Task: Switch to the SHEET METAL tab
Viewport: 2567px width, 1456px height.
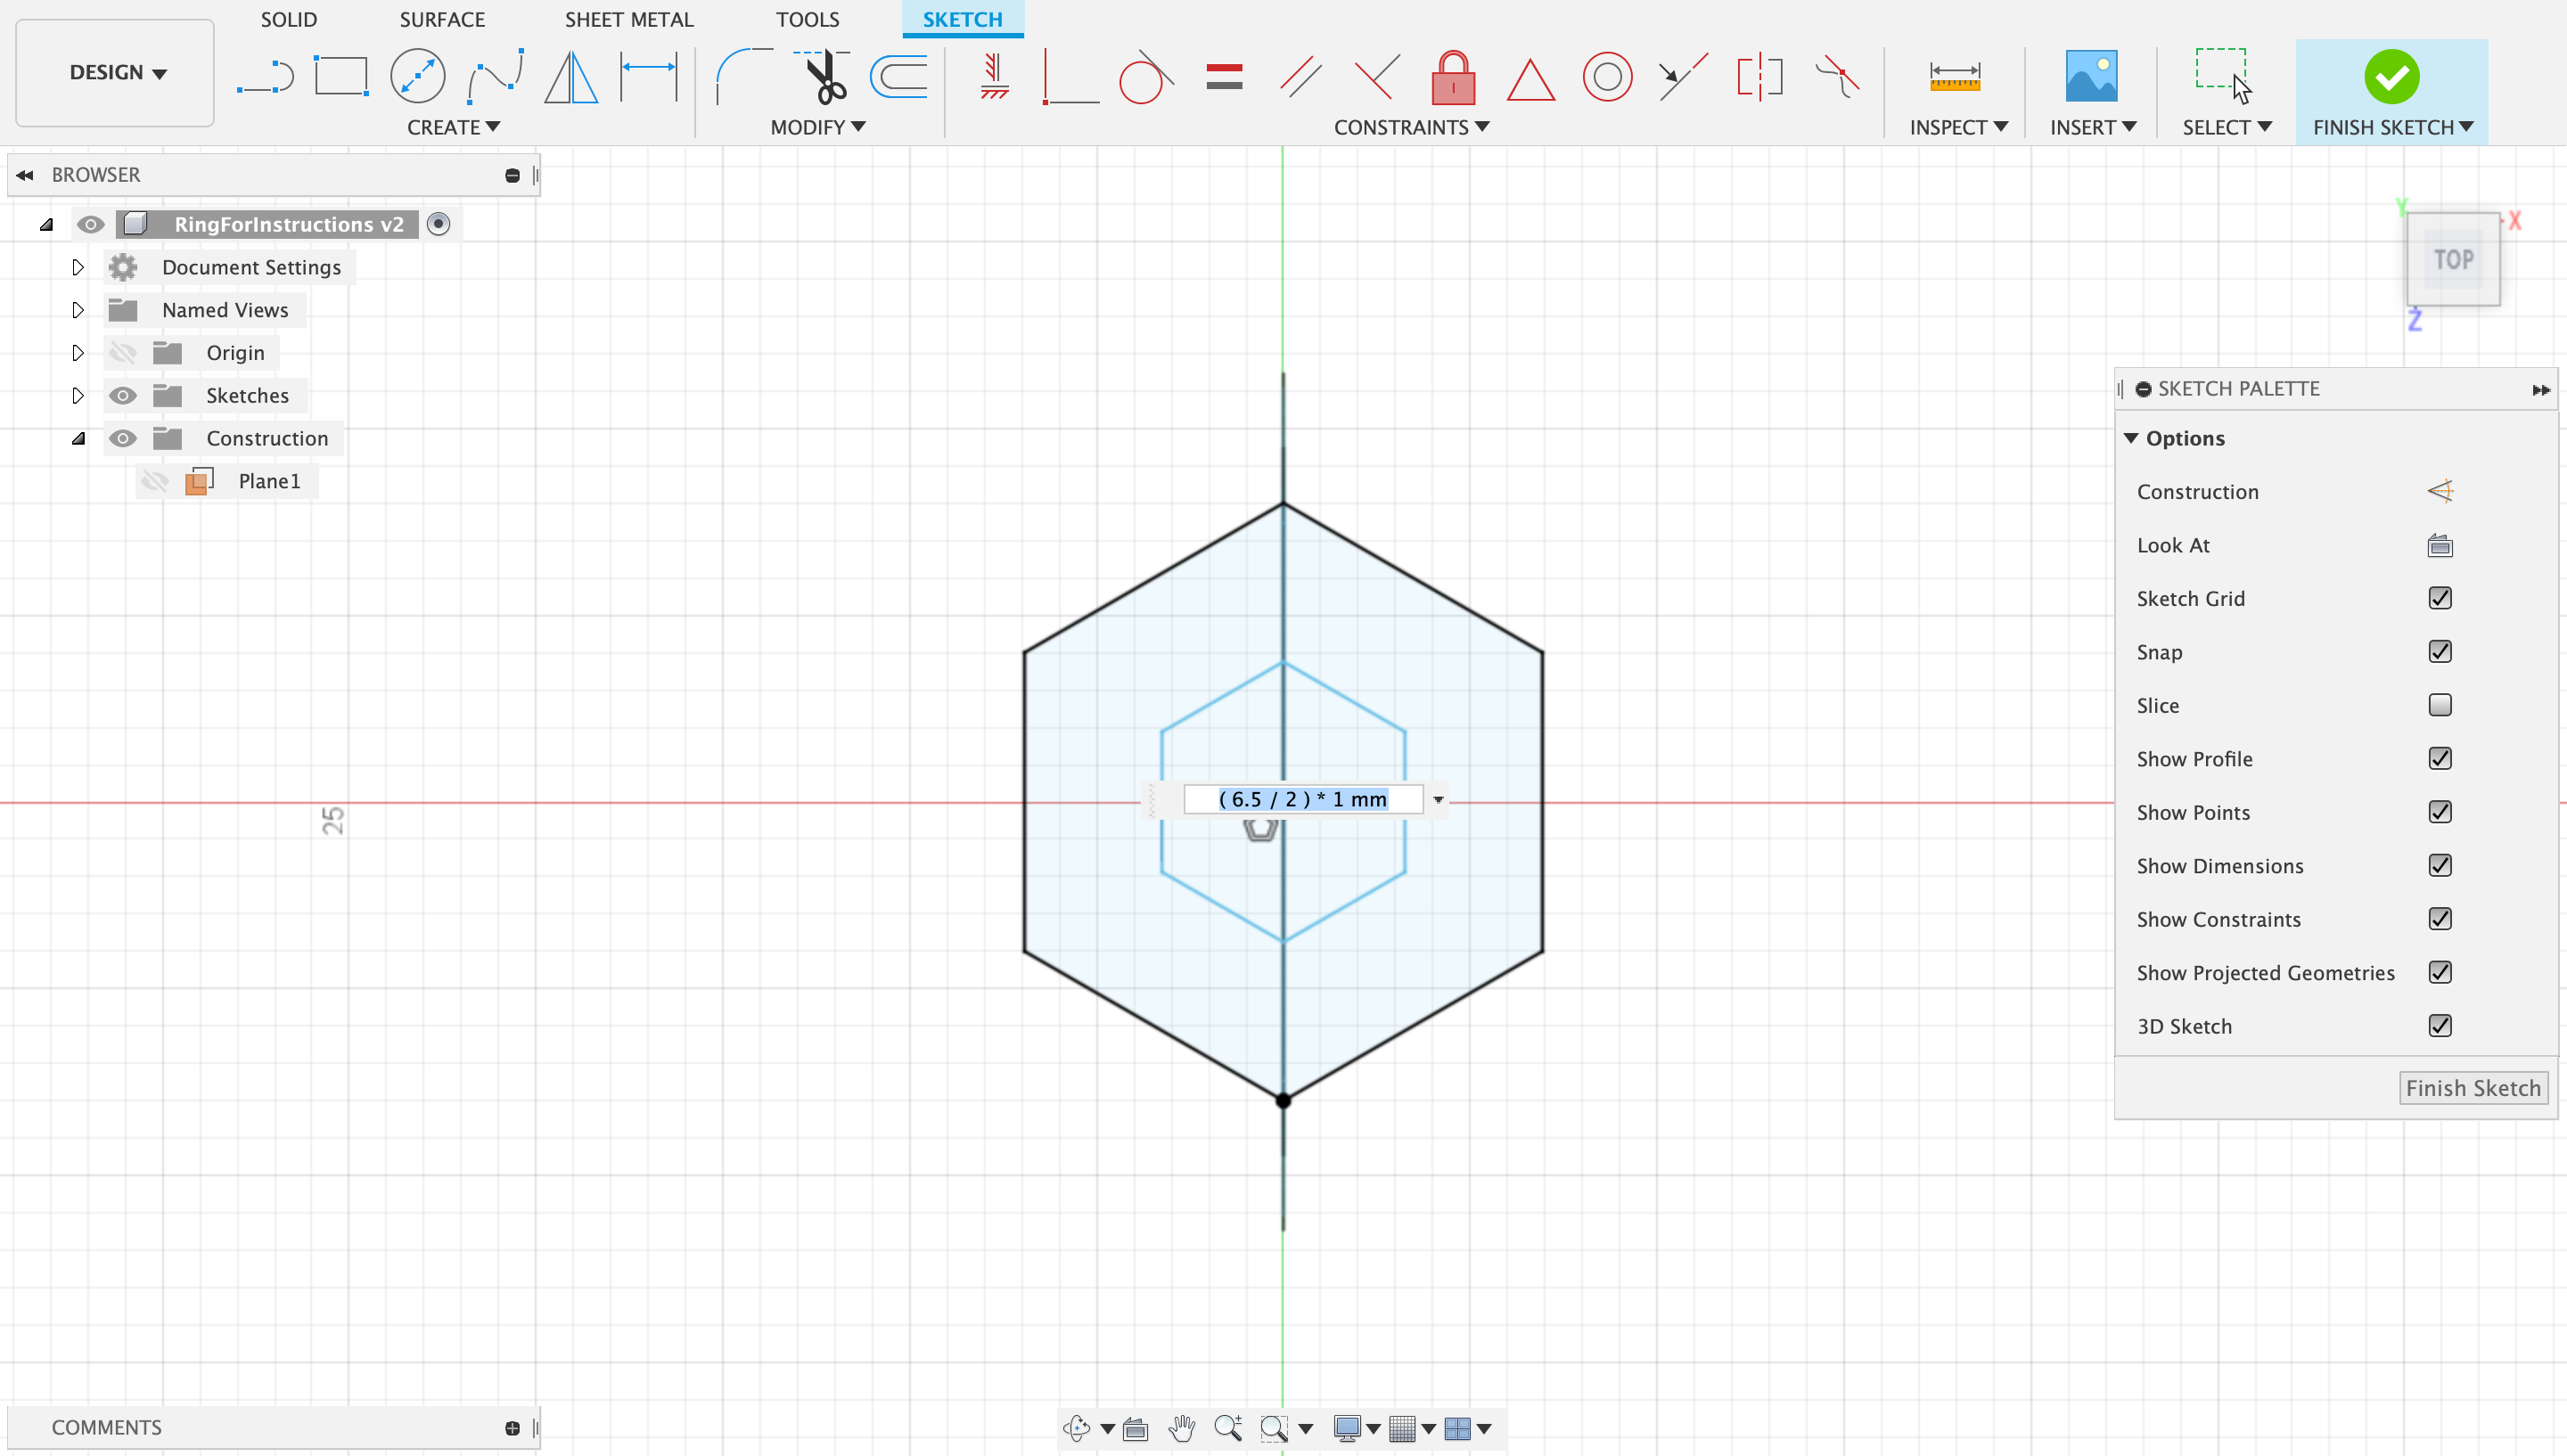Action: (x=629, y=19)
